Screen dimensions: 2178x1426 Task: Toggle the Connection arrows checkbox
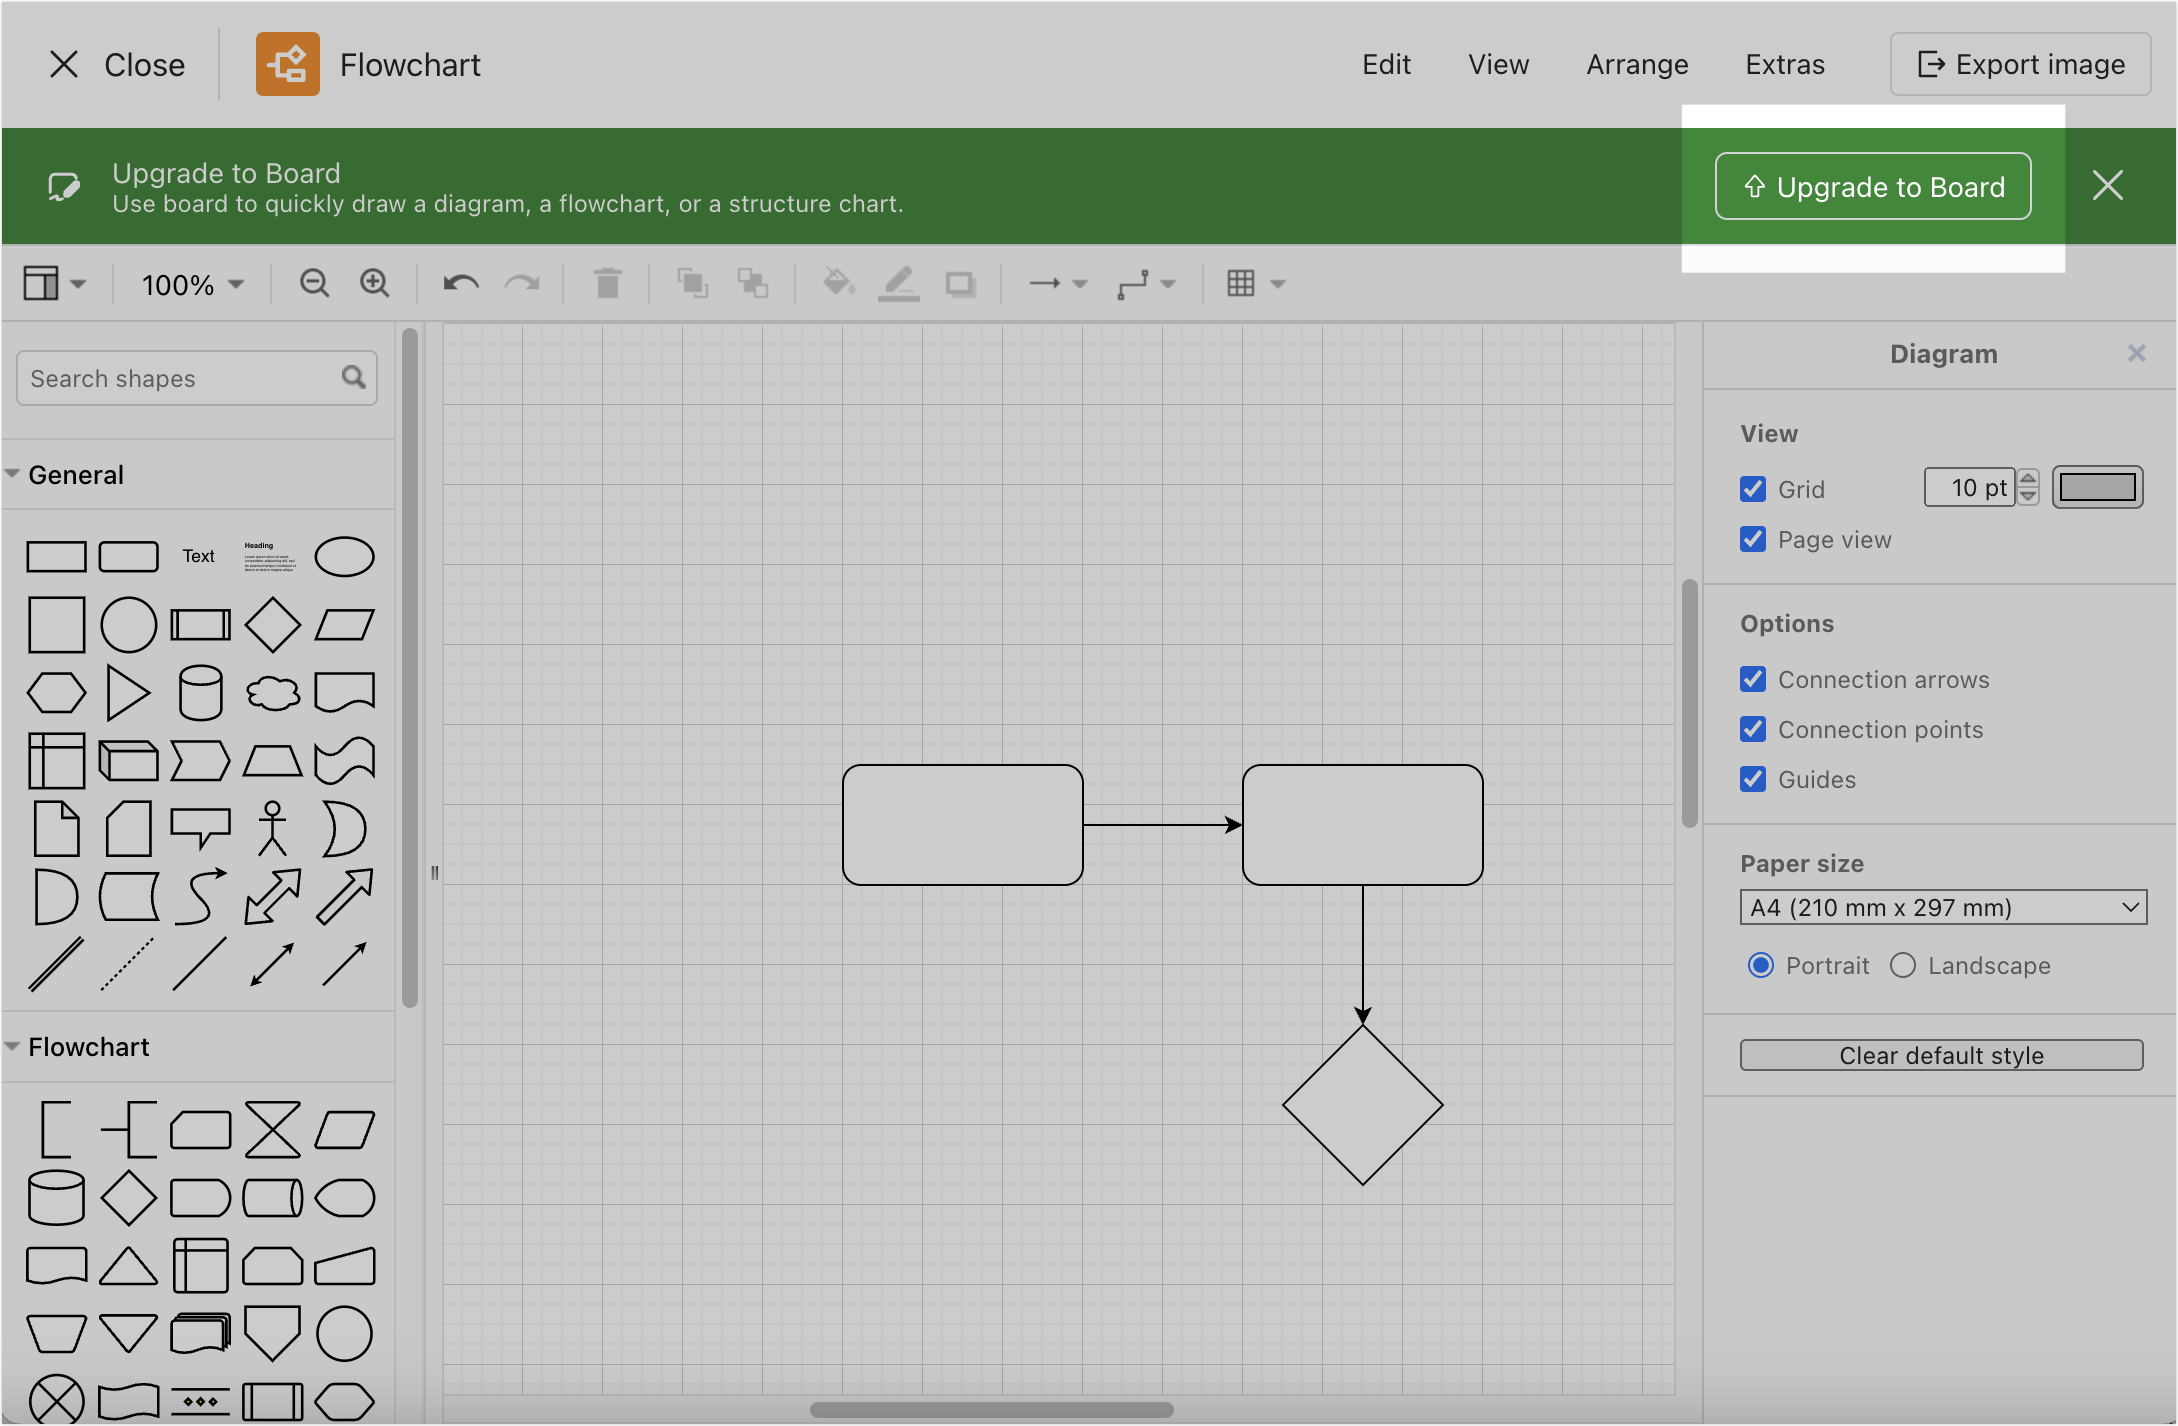coord(1753,680)
